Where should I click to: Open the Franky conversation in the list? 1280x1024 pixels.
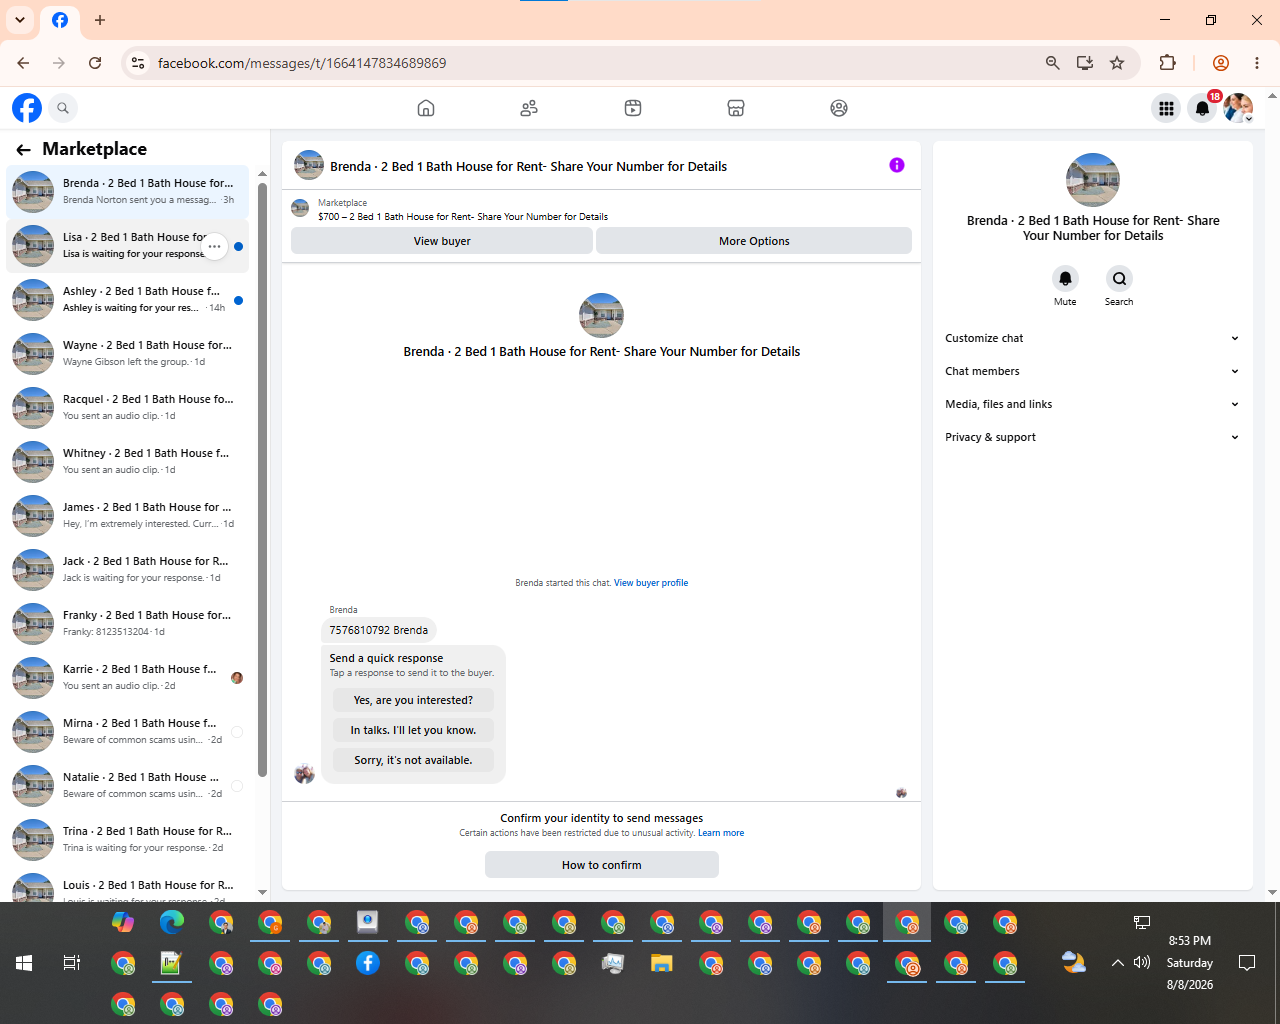tap(128, 623)
